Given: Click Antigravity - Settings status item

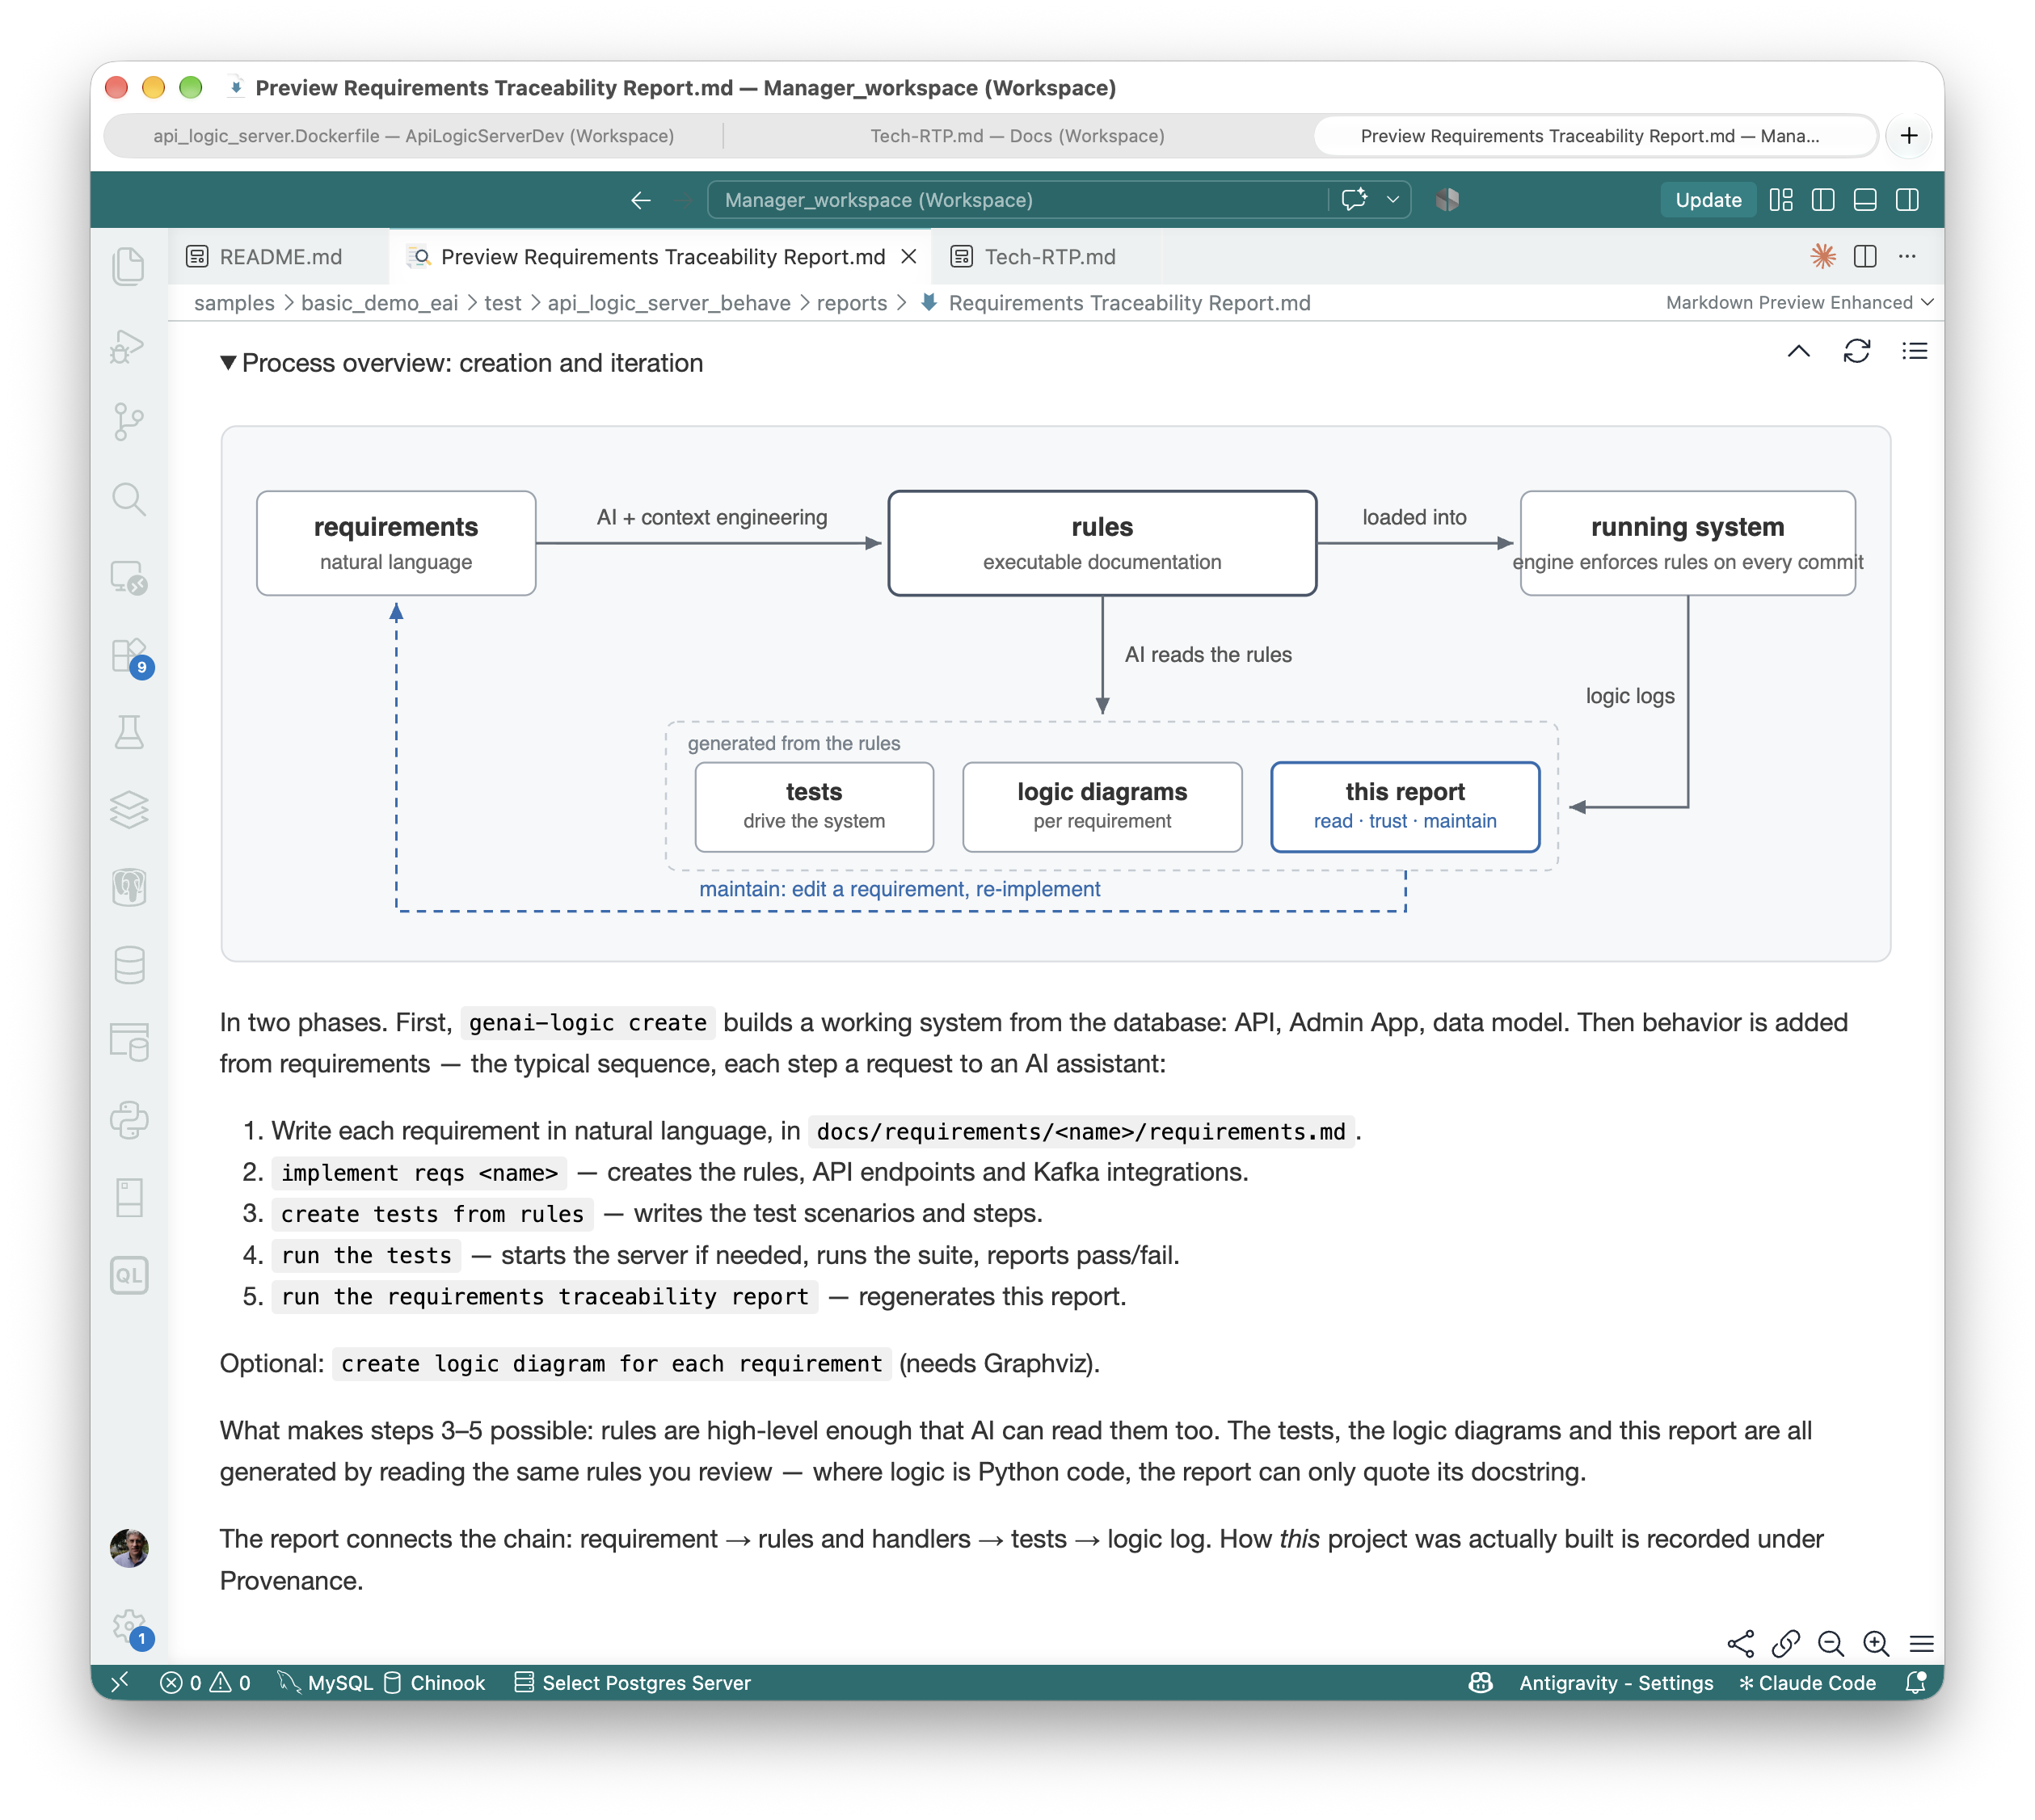Looking at the screenshot, I should 1616,1683.
